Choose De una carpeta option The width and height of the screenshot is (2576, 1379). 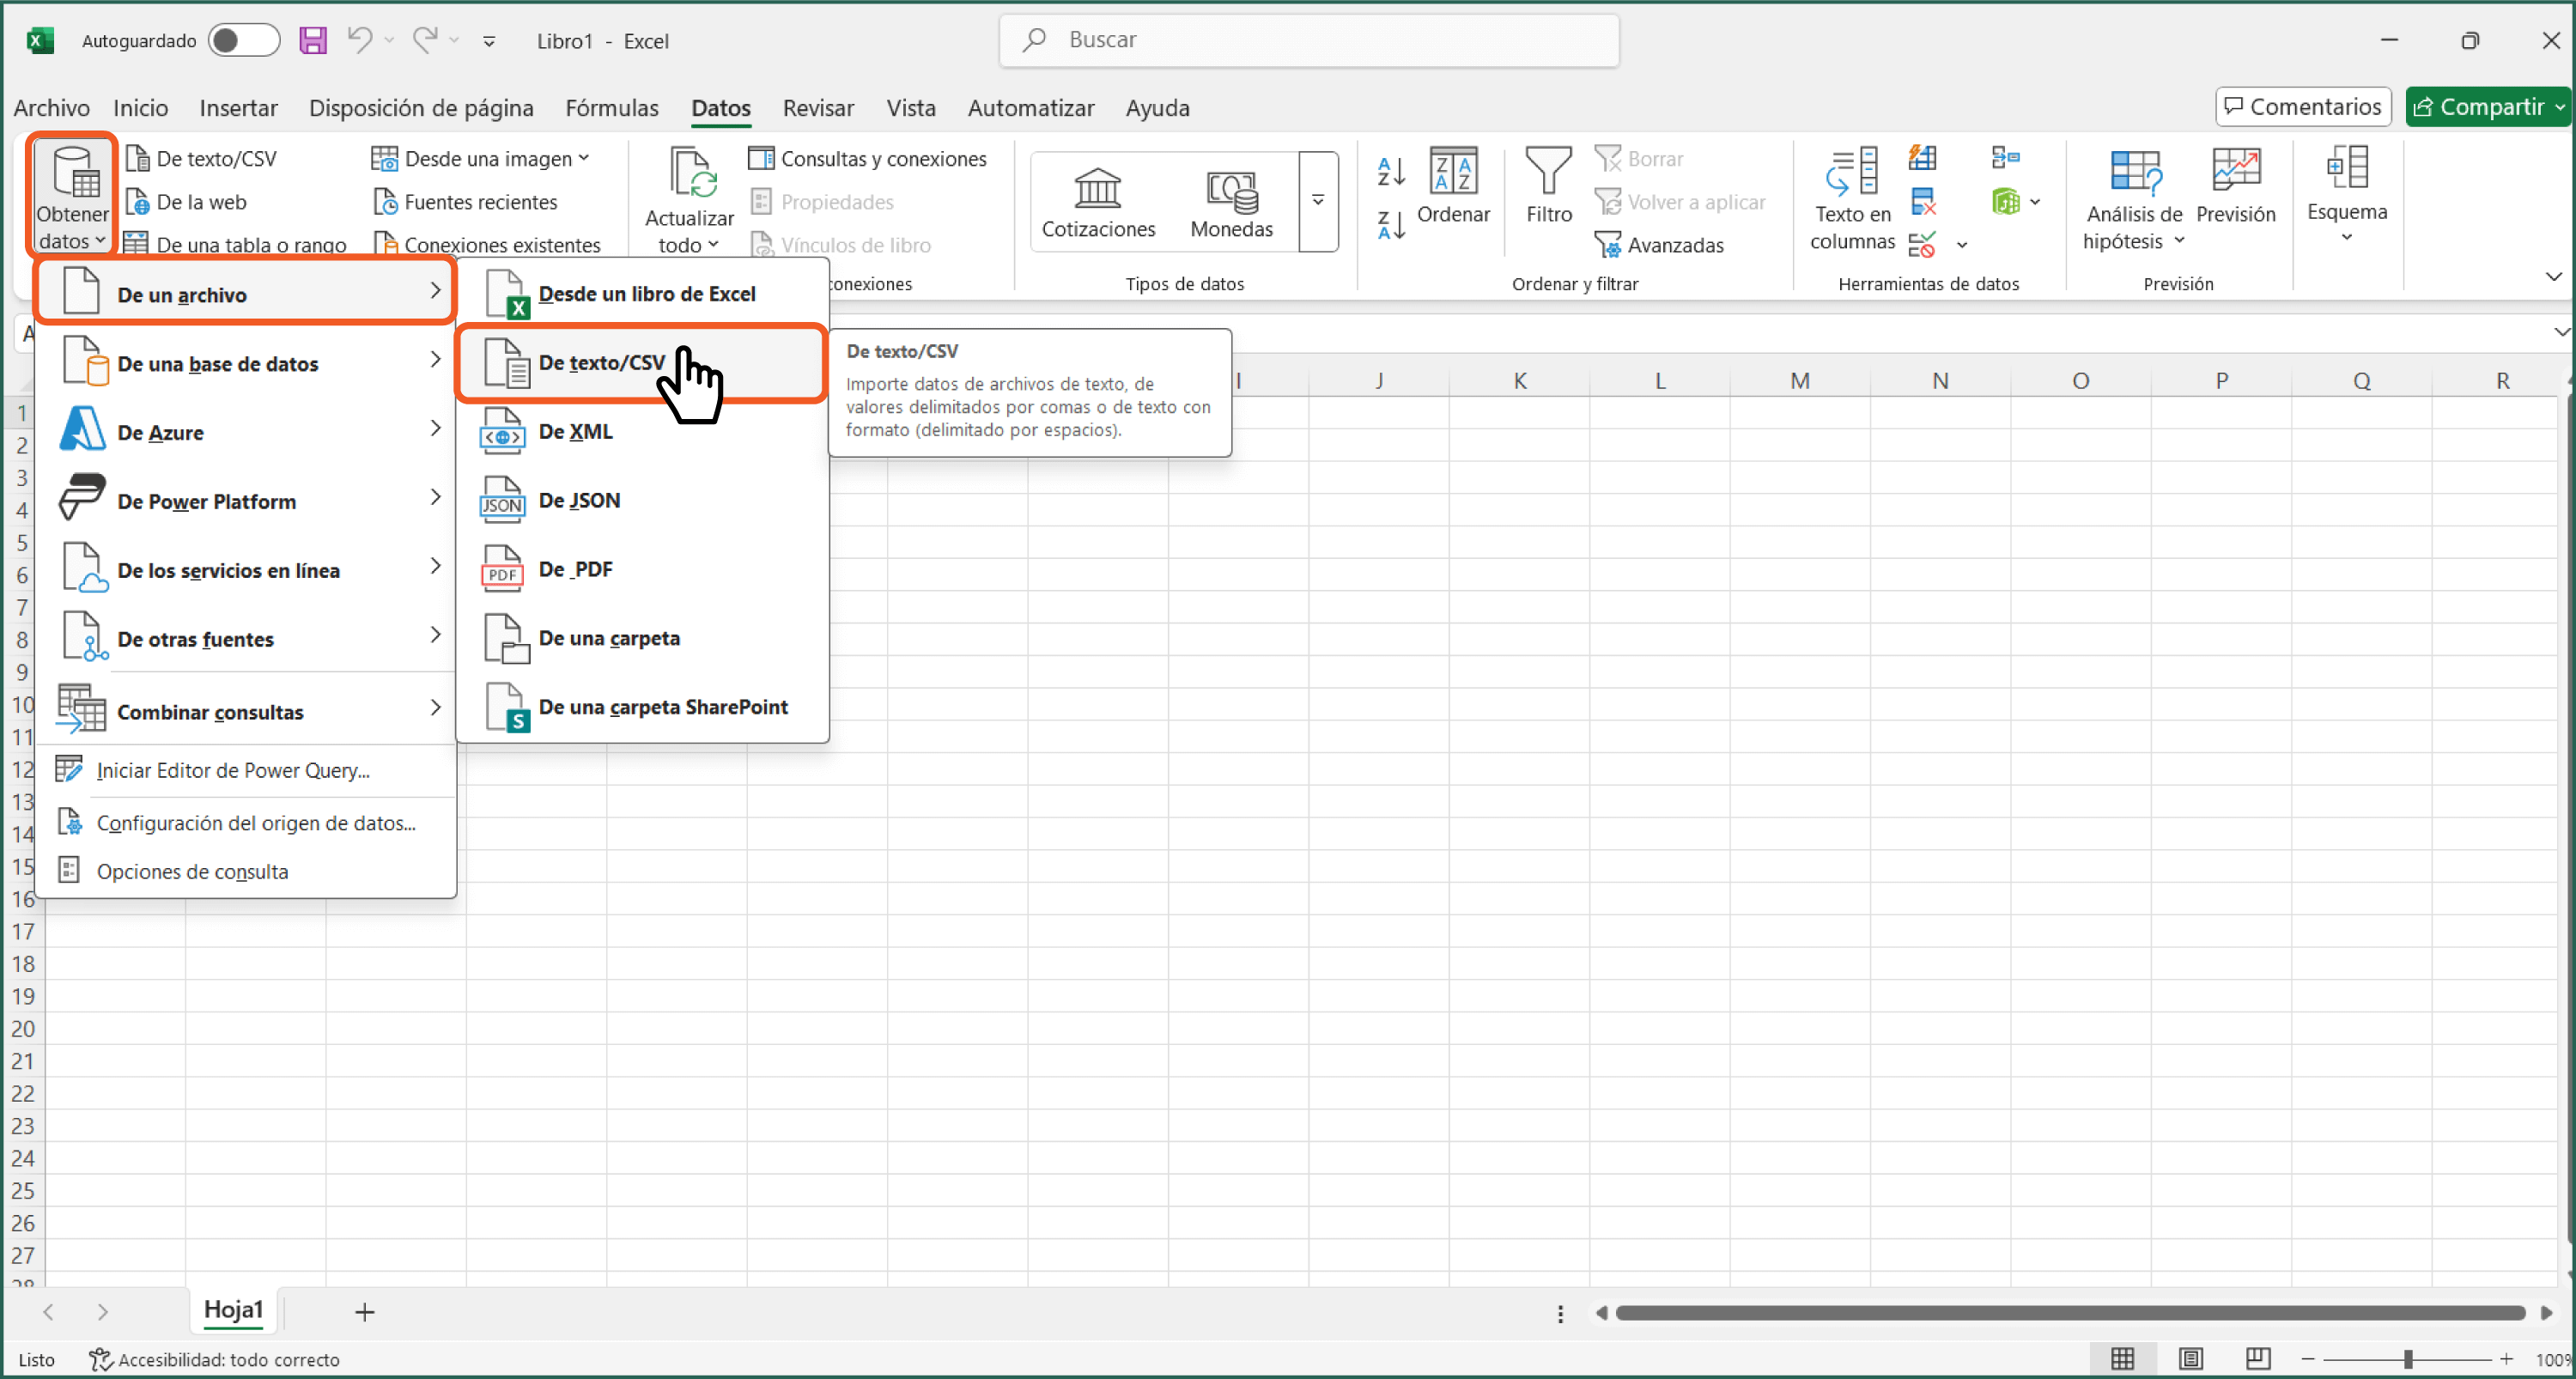642,638
